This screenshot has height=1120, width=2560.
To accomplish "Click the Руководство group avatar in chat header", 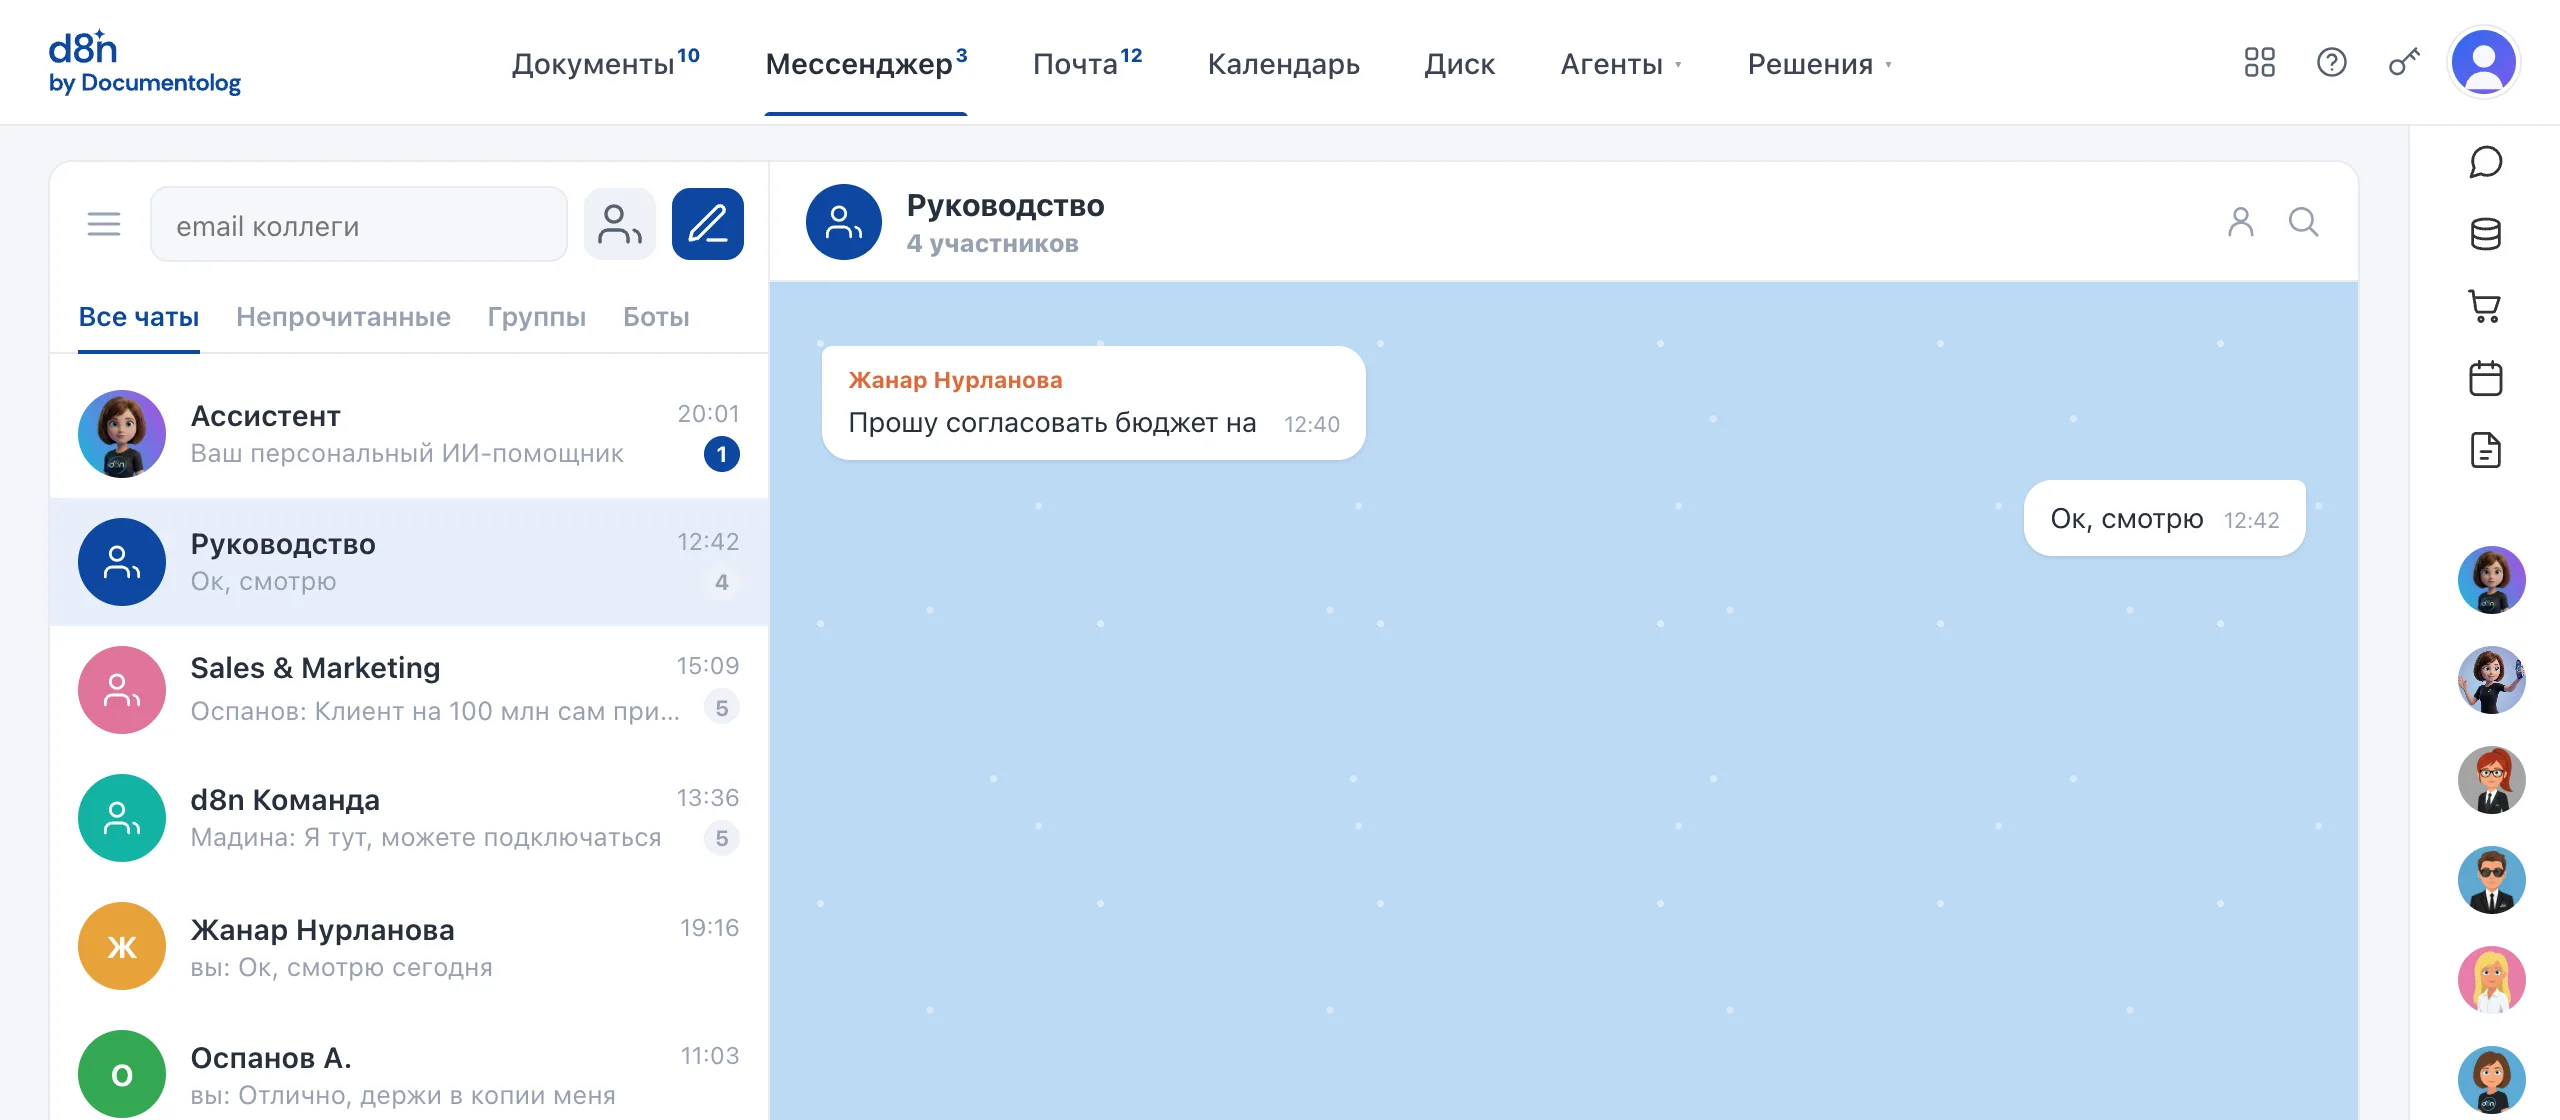I will coord(844,222).
